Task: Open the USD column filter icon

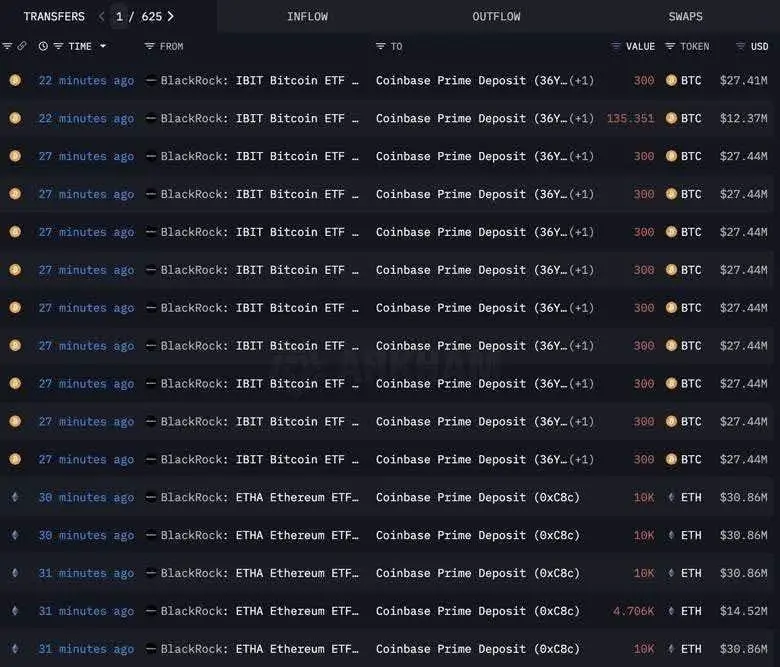Action: [740, 46]
